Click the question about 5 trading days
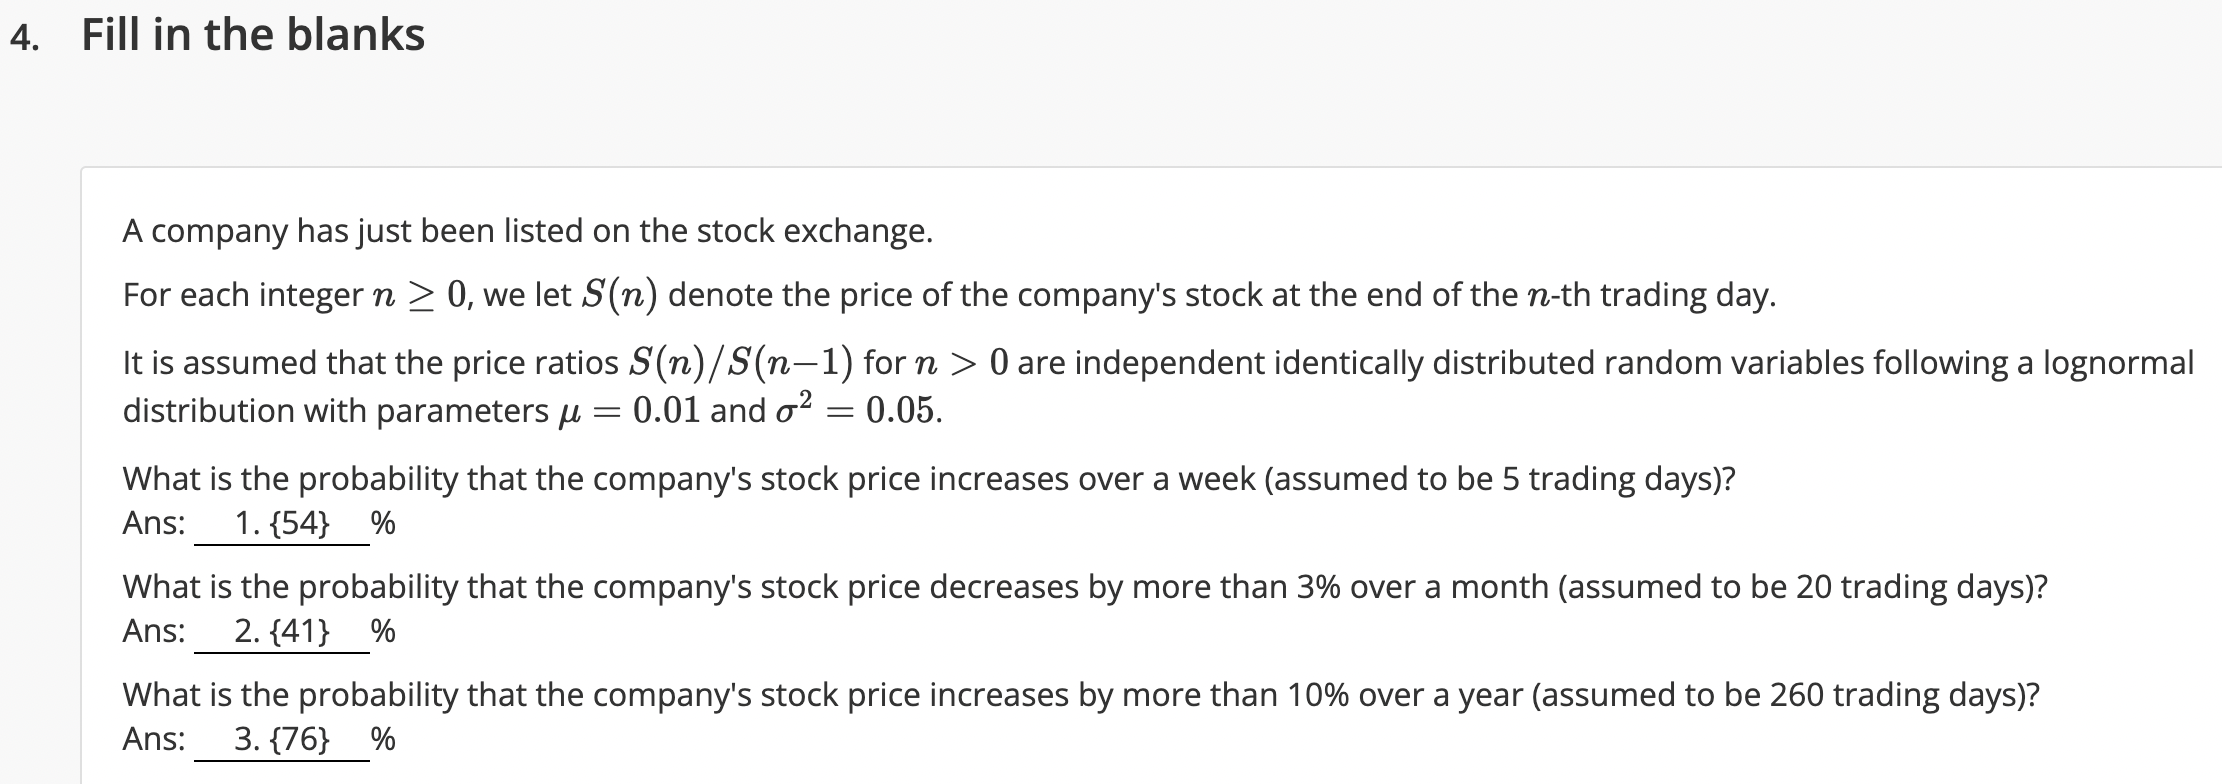 point(929,479)
